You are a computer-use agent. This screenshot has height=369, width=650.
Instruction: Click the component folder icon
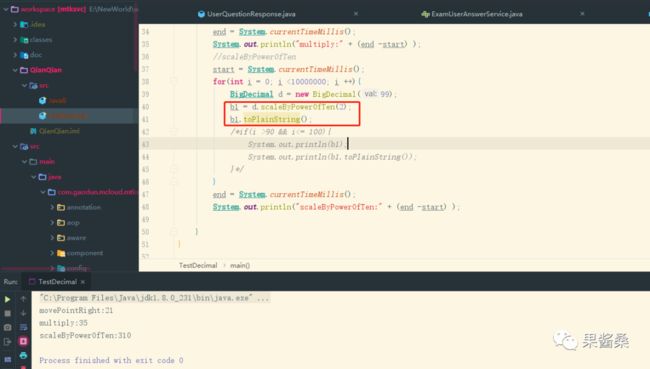61,253
